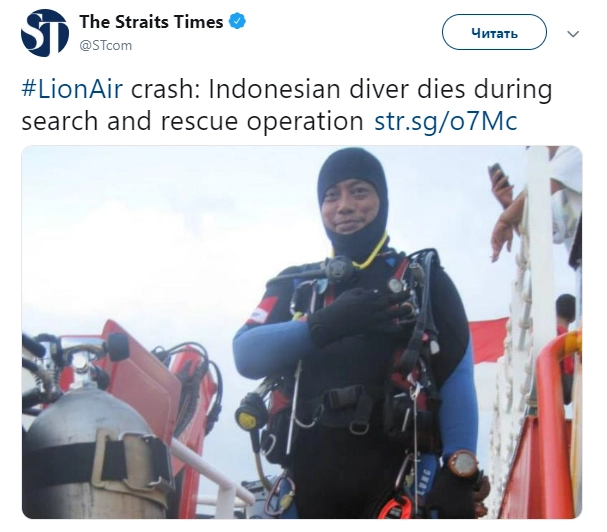Click the @STcom handle
Screen dimensions: 607x532
pos(106,45)
